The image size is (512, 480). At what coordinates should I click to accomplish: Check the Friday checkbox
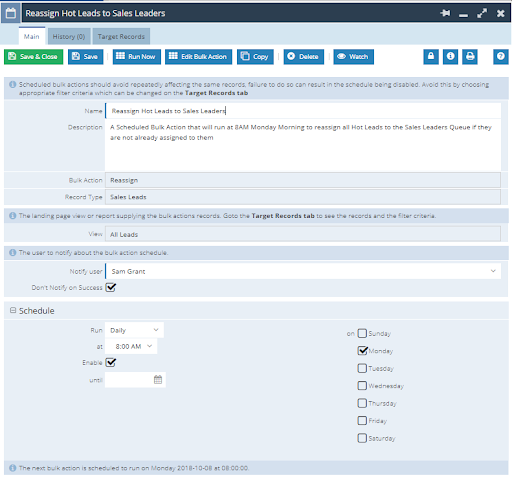click(x=362, y=420)
